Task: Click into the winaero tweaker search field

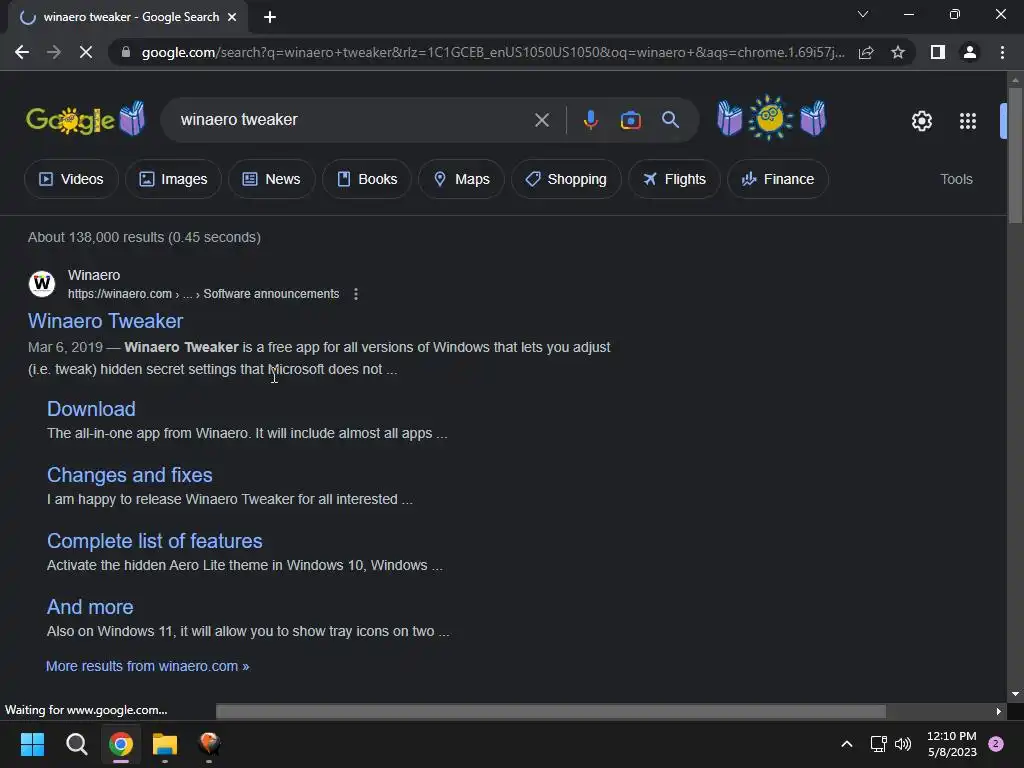Action: click(x=353, y=120)
